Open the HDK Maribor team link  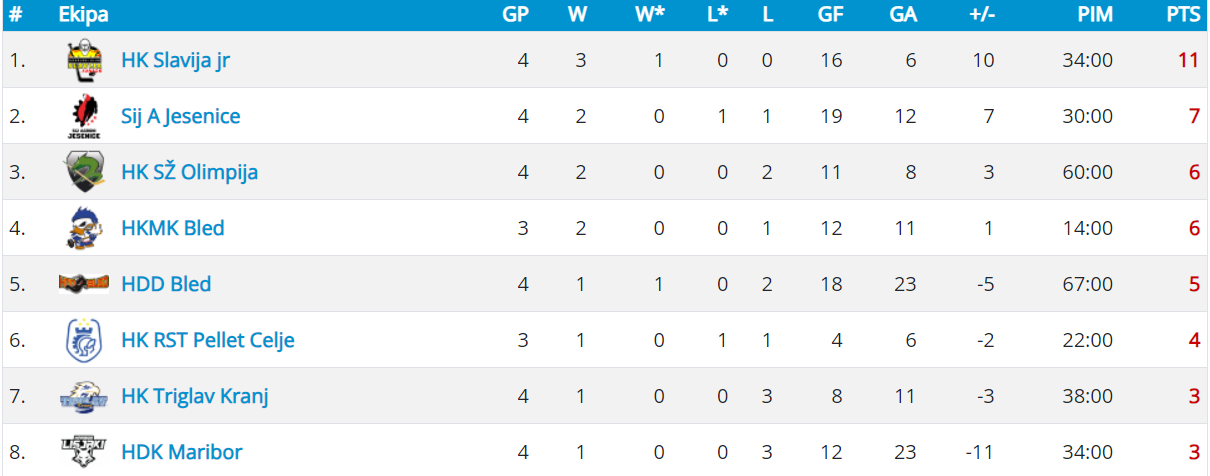point(182,452)
